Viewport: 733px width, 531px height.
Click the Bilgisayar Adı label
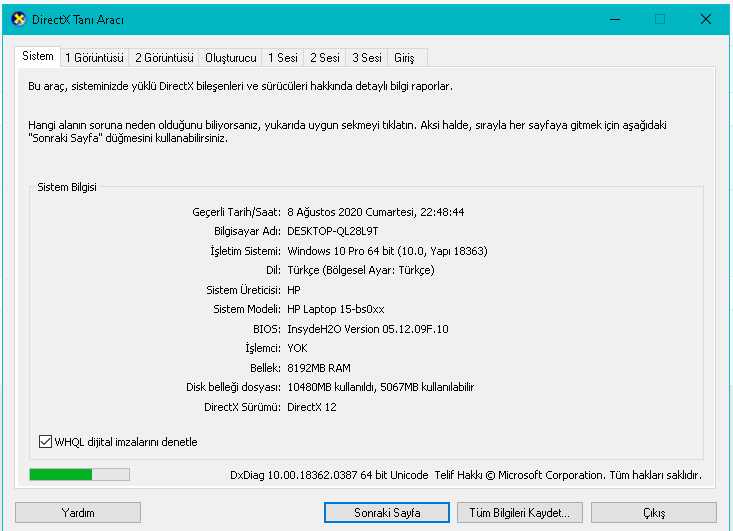point(247,231)
